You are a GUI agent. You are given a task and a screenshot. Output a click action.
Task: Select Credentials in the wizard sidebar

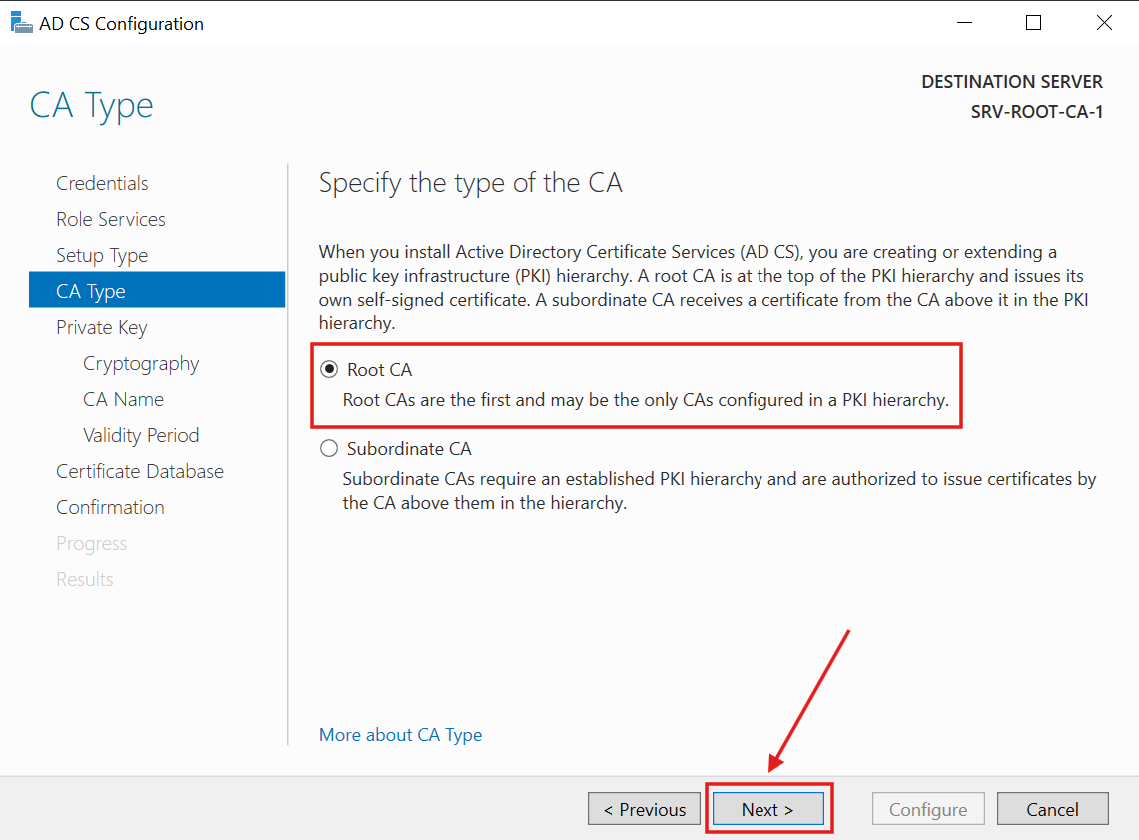[x=102, y=183]
